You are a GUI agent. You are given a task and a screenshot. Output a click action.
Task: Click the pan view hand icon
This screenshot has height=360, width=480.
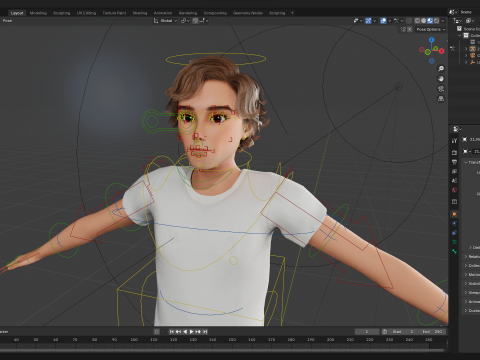[441, 79]
